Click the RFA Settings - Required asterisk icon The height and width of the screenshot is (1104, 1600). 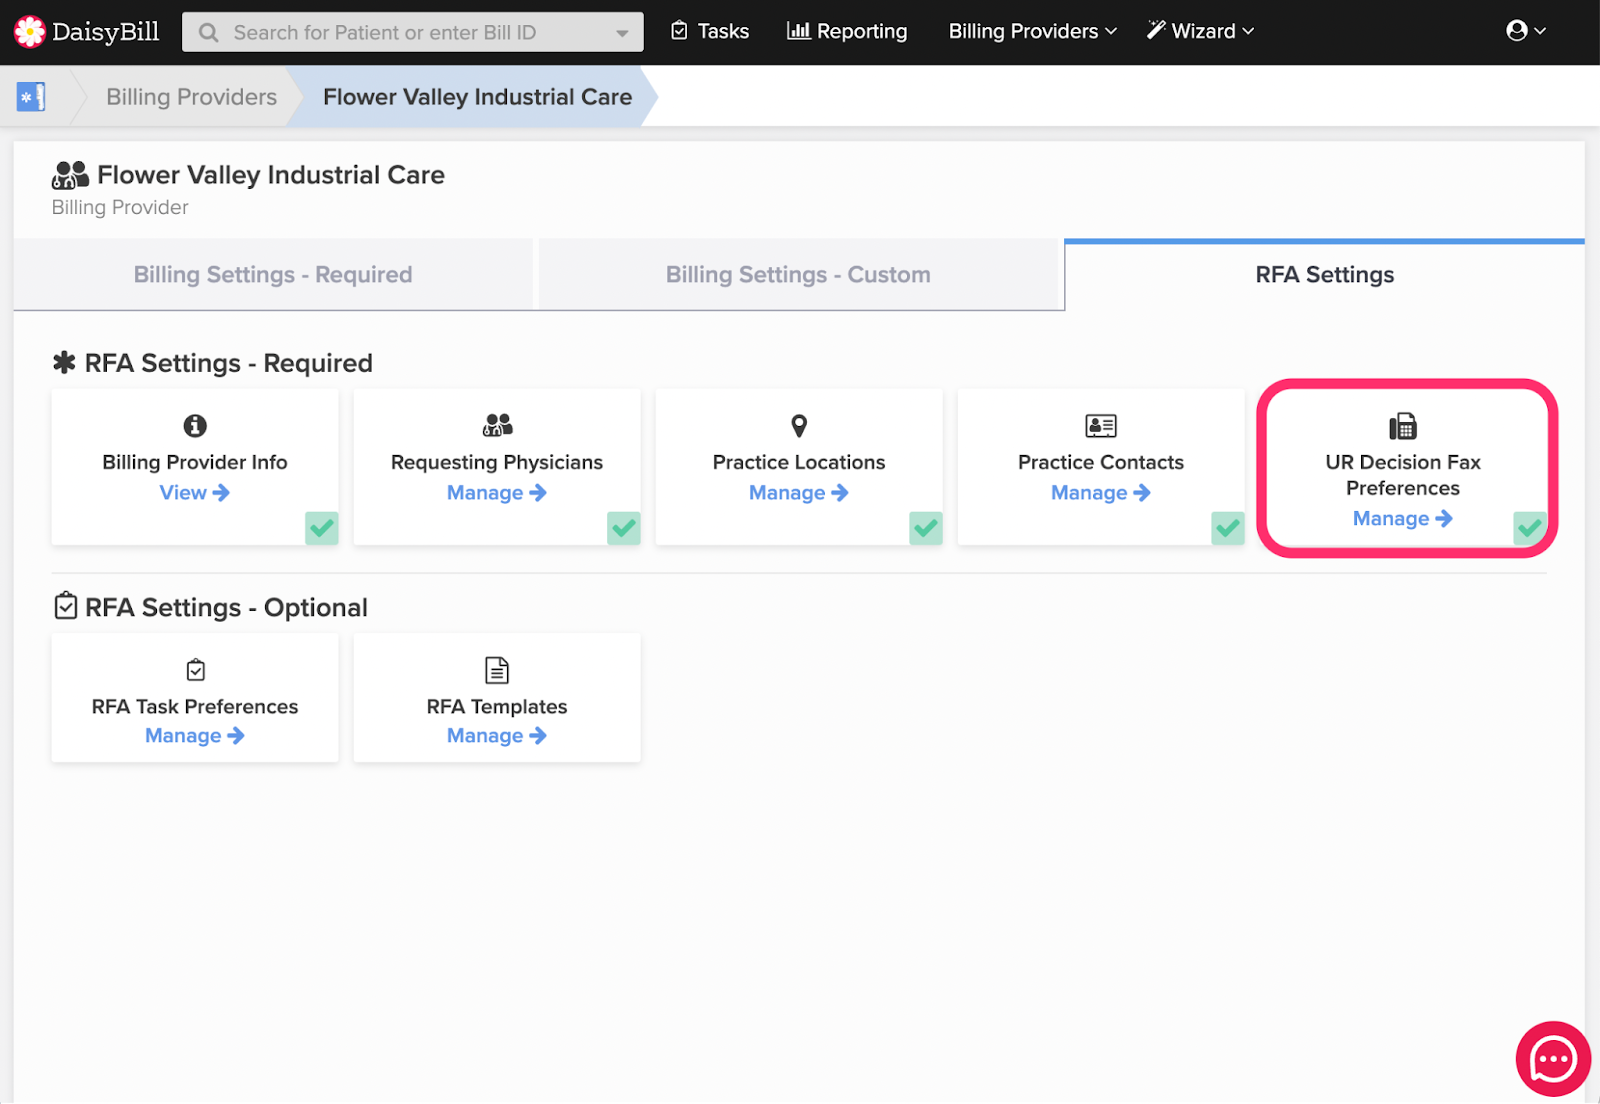coord(64,362)
